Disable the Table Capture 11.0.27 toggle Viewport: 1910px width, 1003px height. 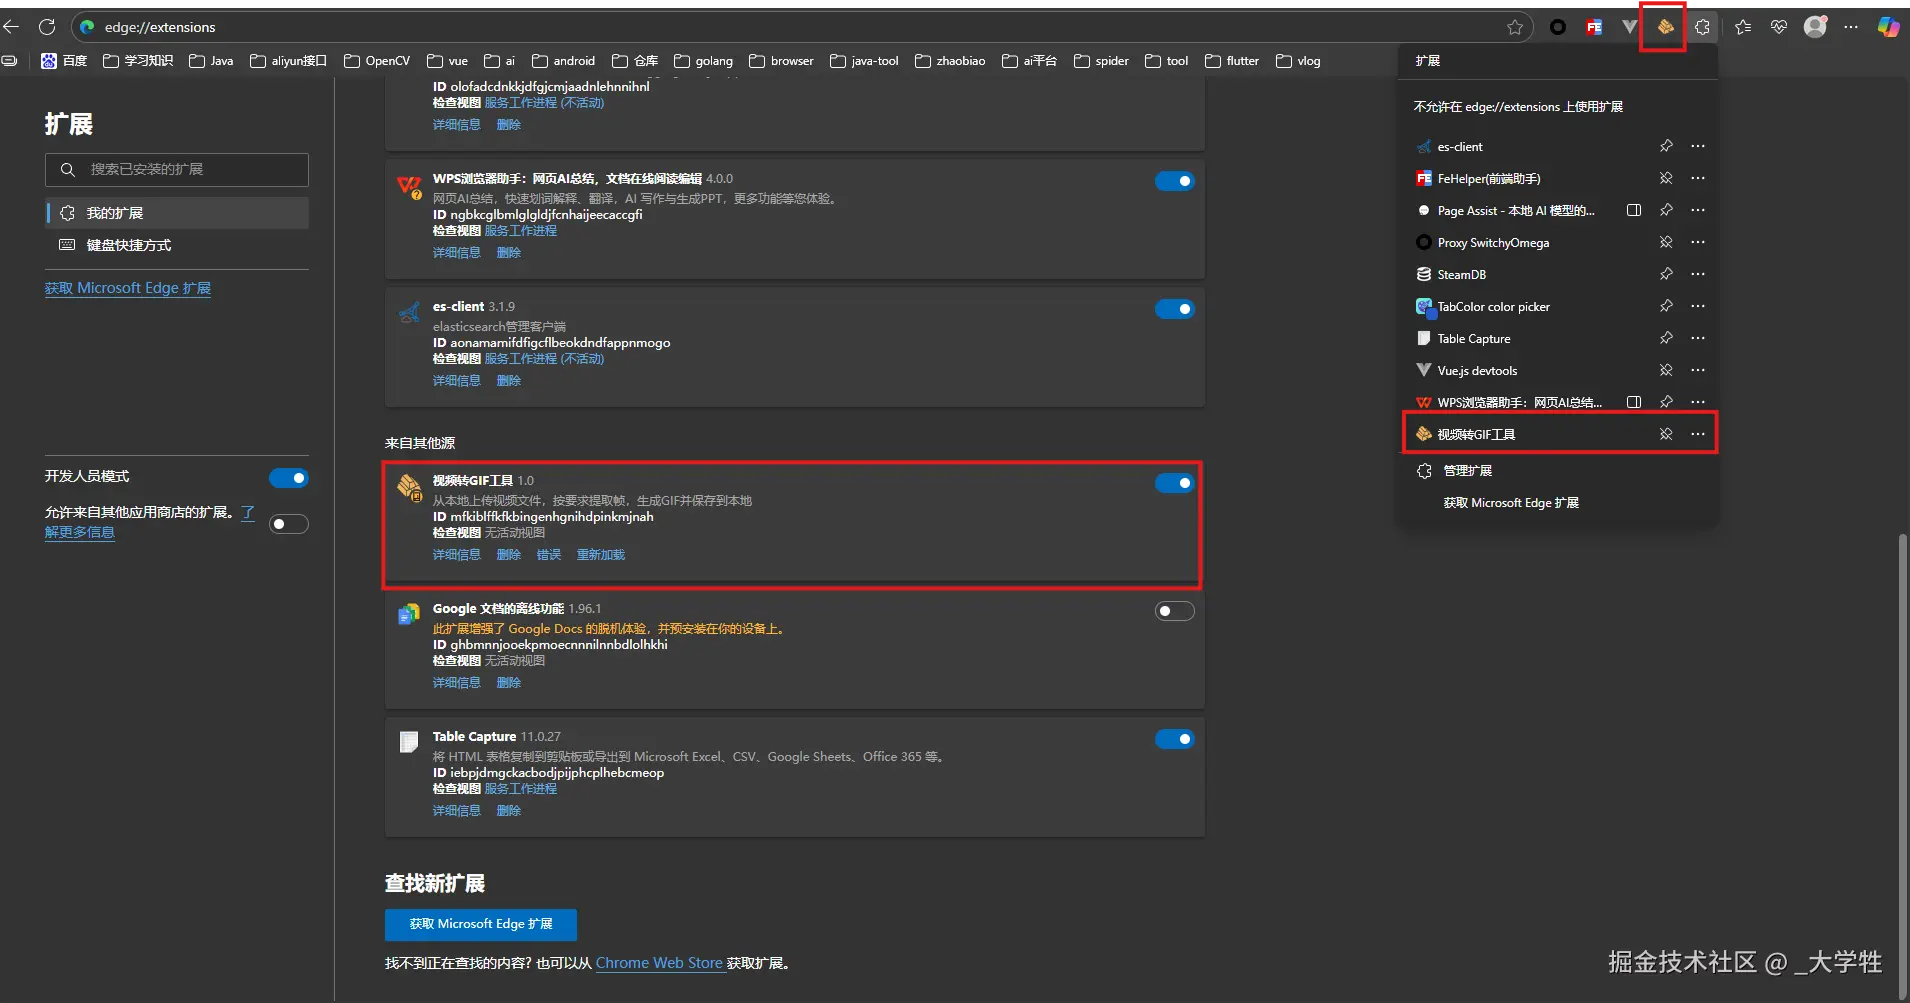1175,739
